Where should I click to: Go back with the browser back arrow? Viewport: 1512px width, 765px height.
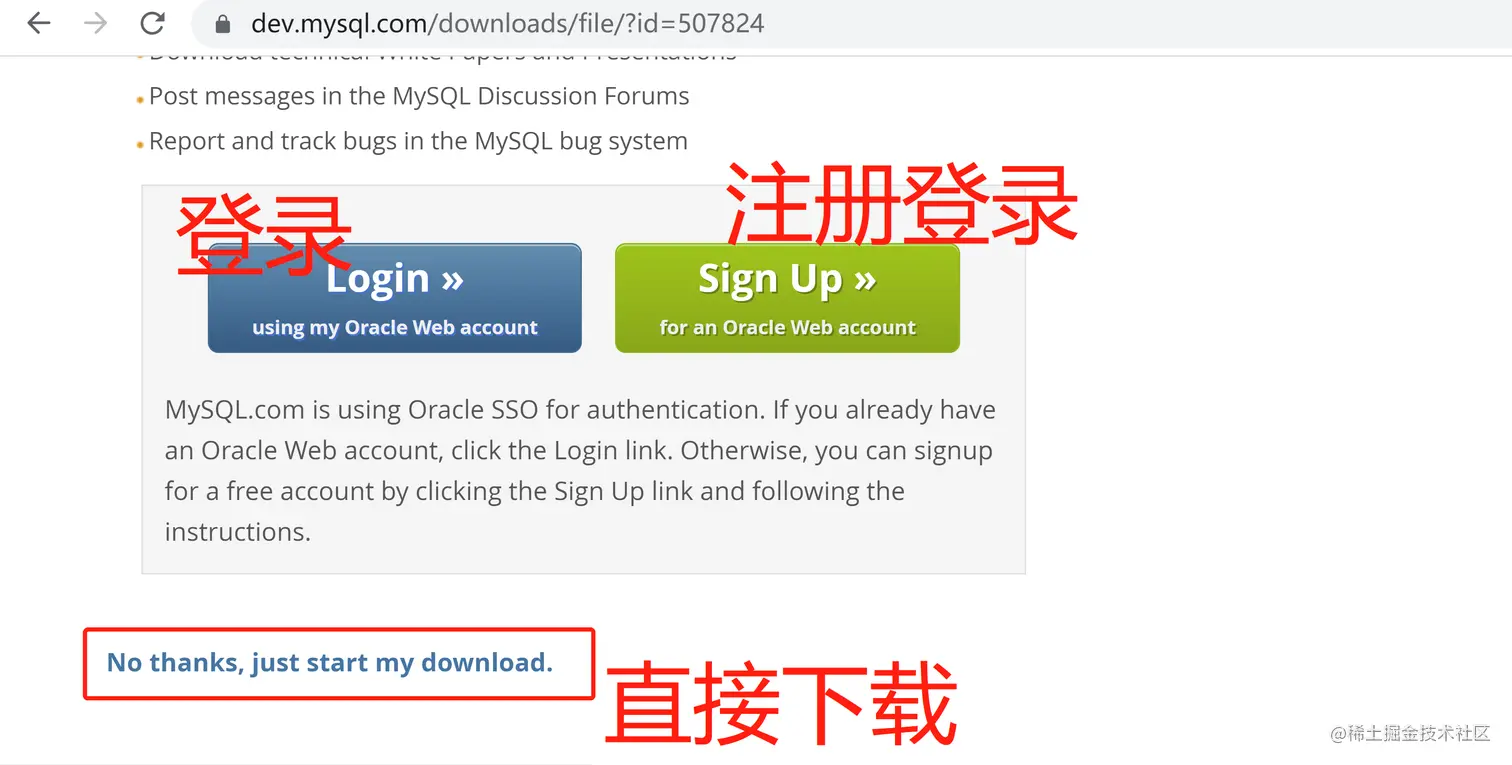click(39, 23)
